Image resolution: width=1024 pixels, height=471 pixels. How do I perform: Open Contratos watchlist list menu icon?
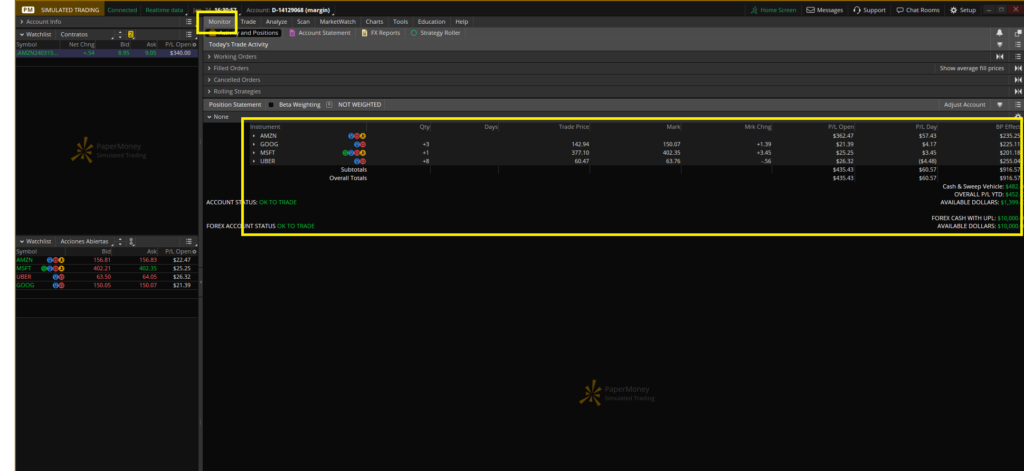pyautogui.click(x=189, y=34)
